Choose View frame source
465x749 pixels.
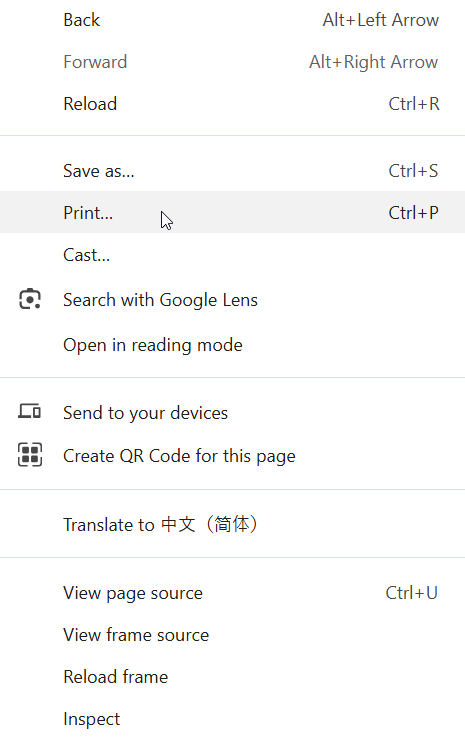[x=232, y=635]
